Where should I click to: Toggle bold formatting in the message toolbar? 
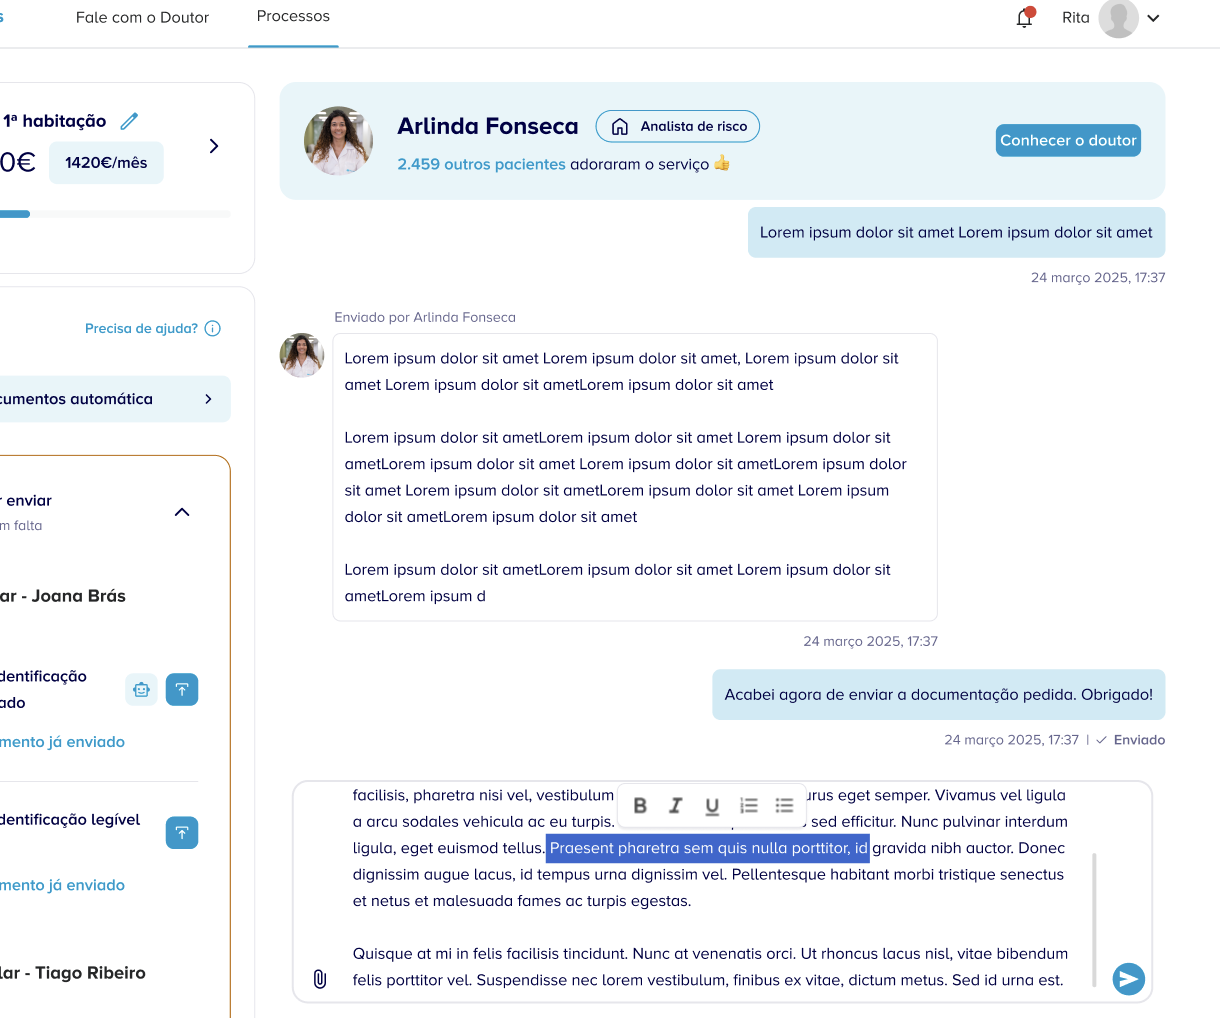click(x=640, y=806)
